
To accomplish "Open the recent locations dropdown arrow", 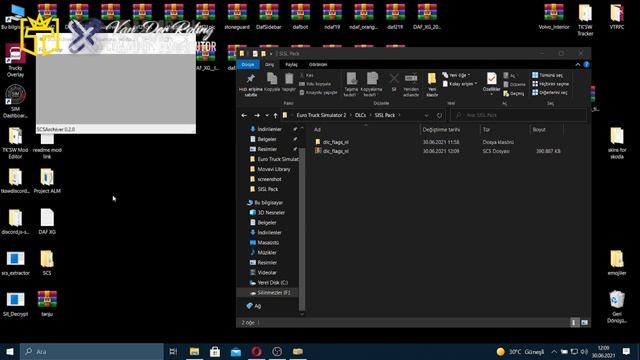I will click(267, 116).
